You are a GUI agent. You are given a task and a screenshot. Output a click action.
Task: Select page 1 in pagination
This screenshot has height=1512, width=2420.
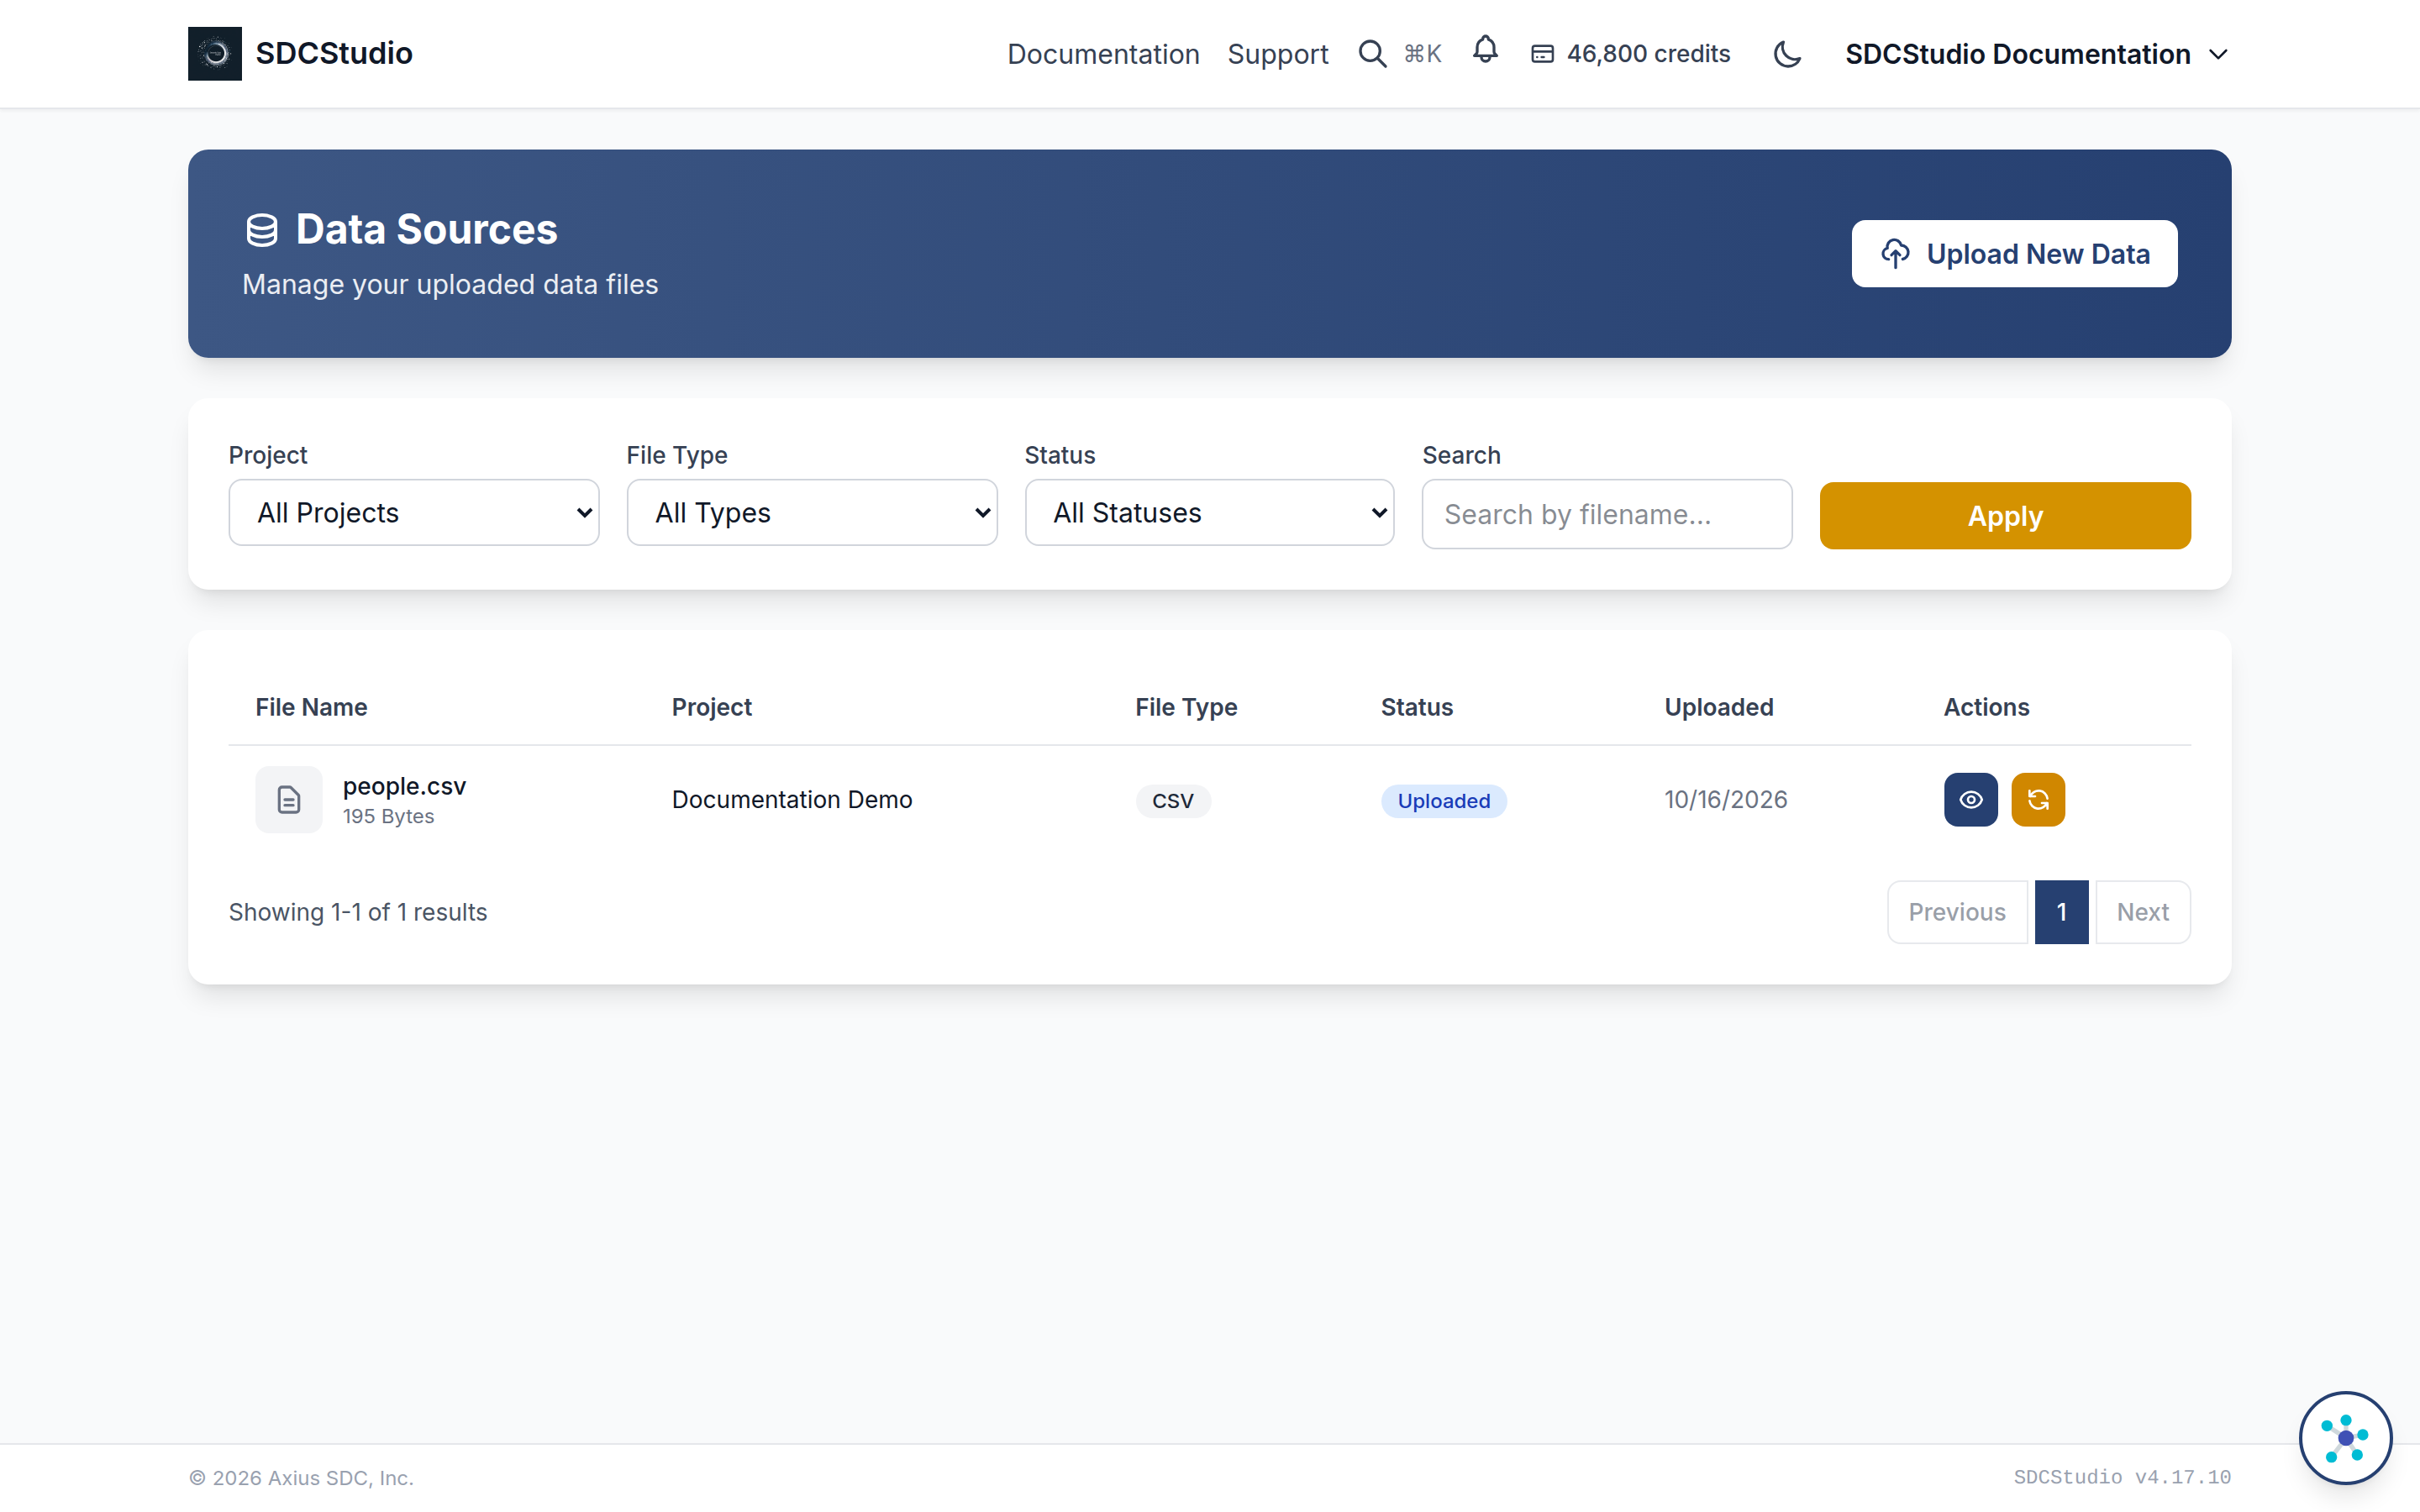click(x=2061, y=912)
